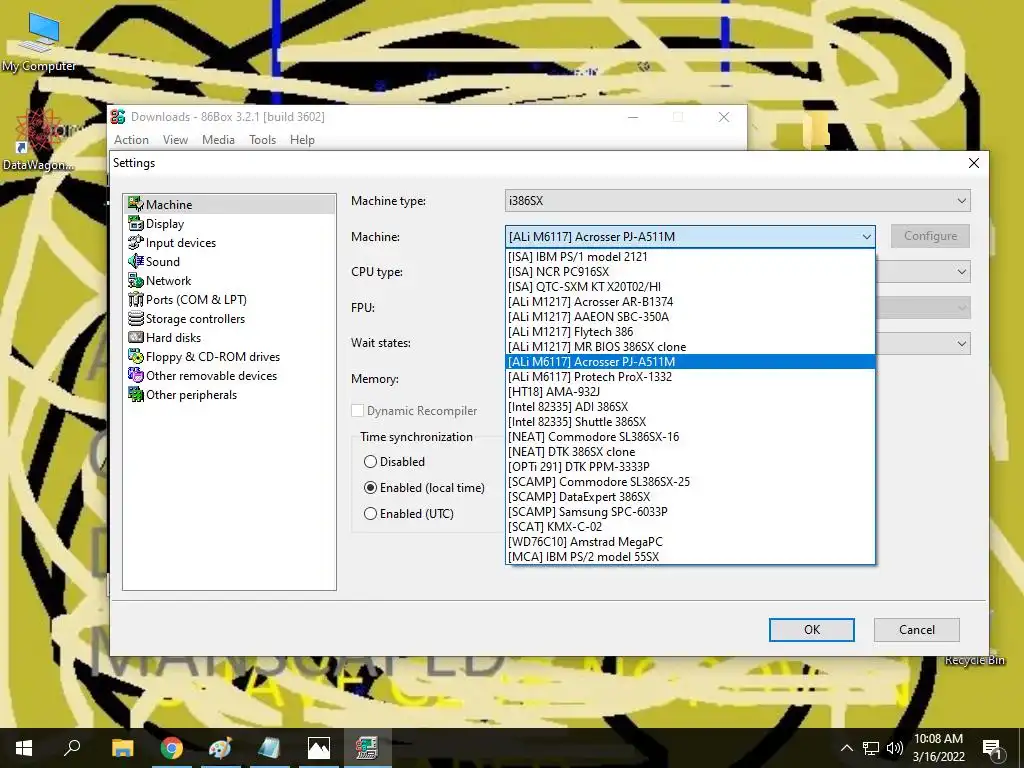Select the Sound category icon
The image size is (1024, 768).
(x=136, y=261)
